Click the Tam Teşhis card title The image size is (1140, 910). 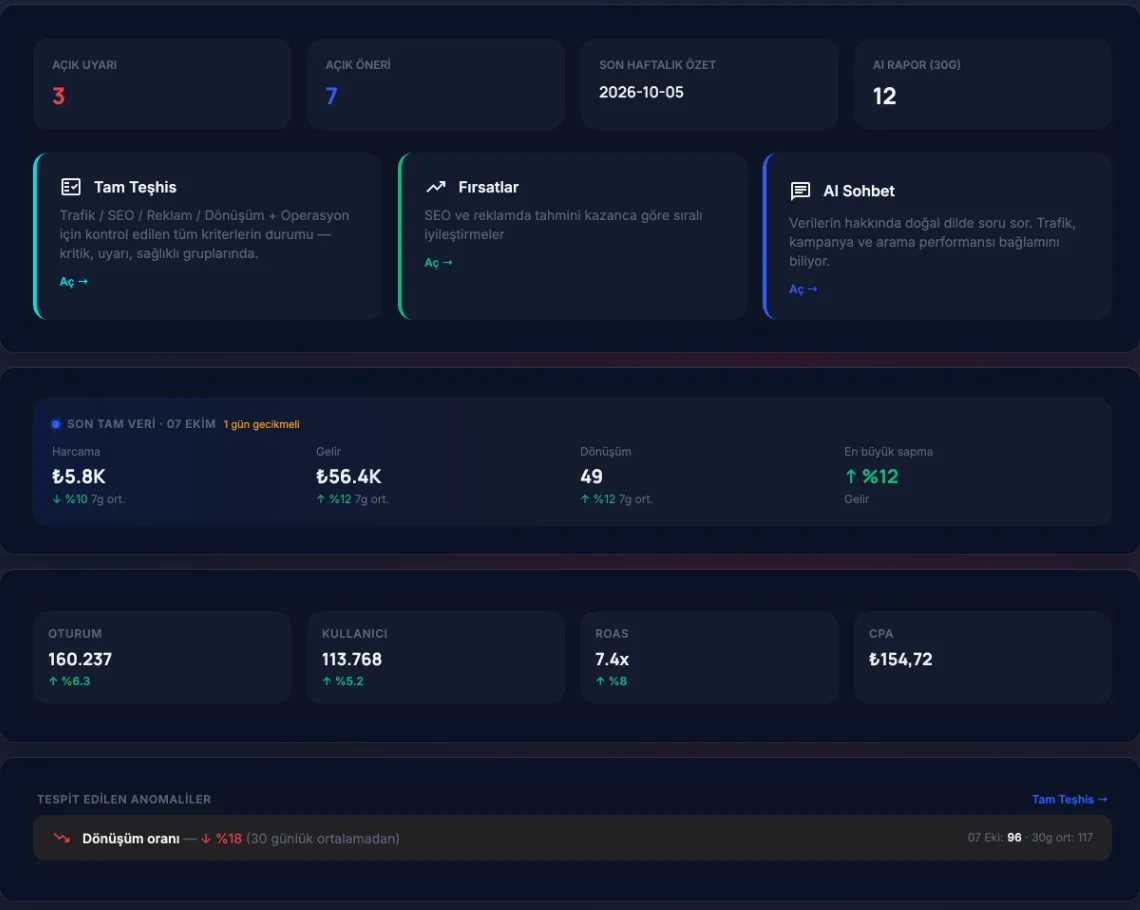pyautogui.click(x=135, y=188)
